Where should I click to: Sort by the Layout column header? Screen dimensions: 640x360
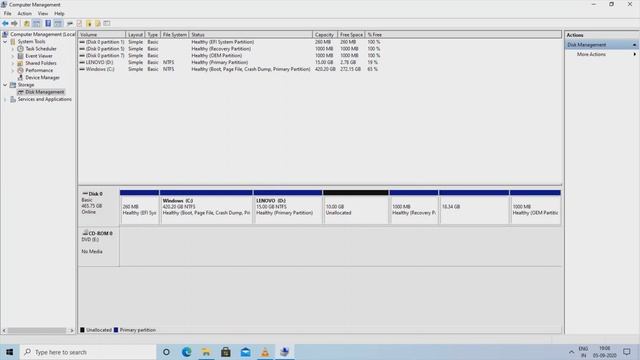click(x=135, y=35)
